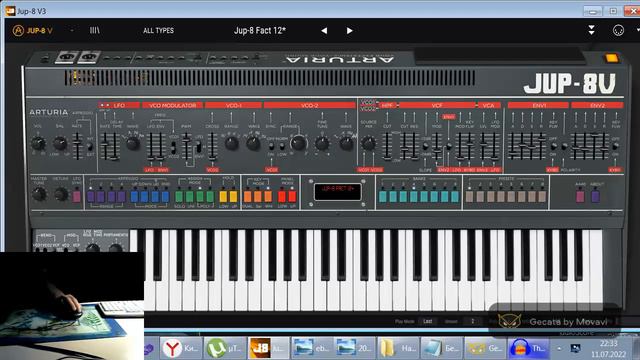This screenshot has height=360, width=640.
Task: Select bank 4 teal button
Action: click(413, 197)
